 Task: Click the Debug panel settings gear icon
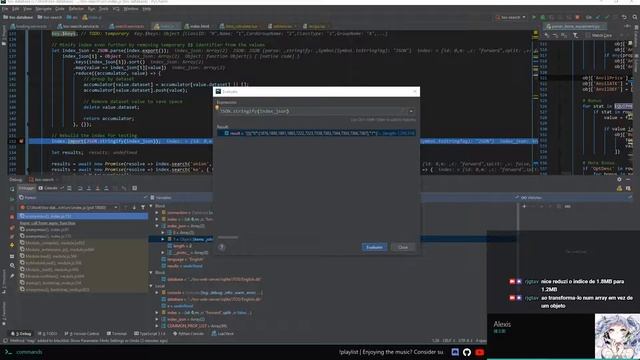619,179
